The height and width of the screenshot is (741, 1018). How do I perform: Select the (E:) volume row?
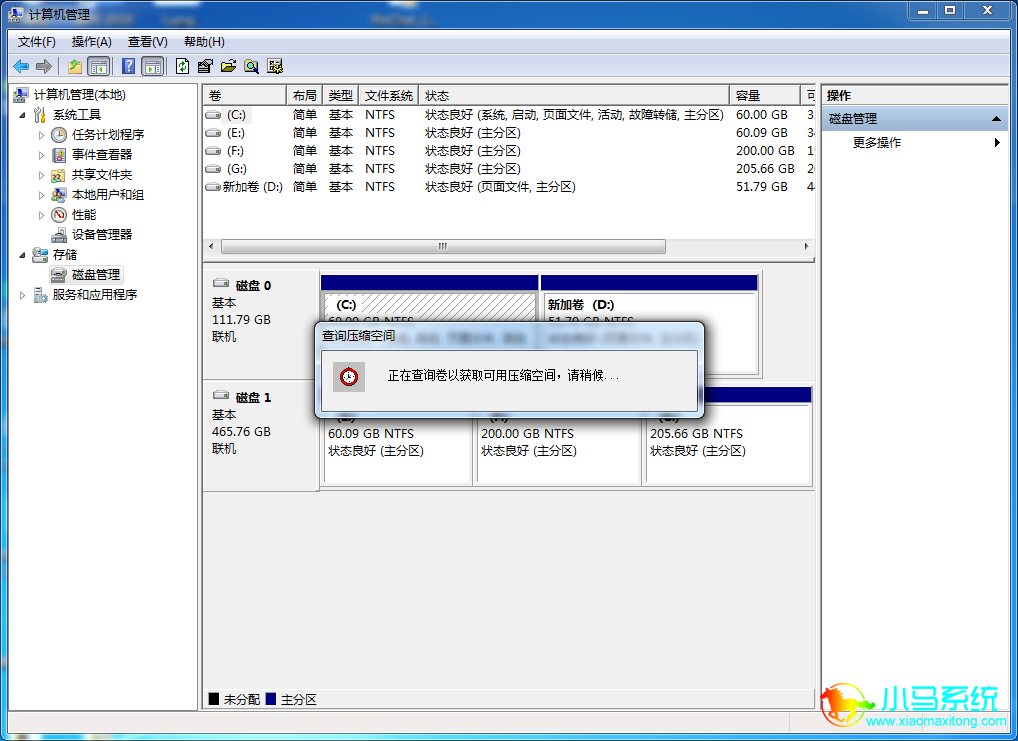click(509, 132)
